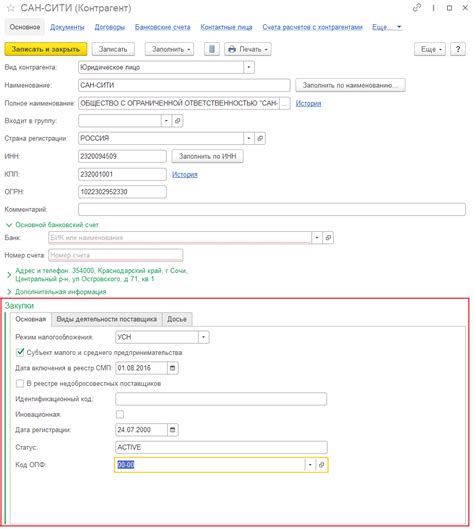Go to the Банковские счета section
The width and height of the screenshot is (474, 529).
pyautogui.click(x=163, y=27)
